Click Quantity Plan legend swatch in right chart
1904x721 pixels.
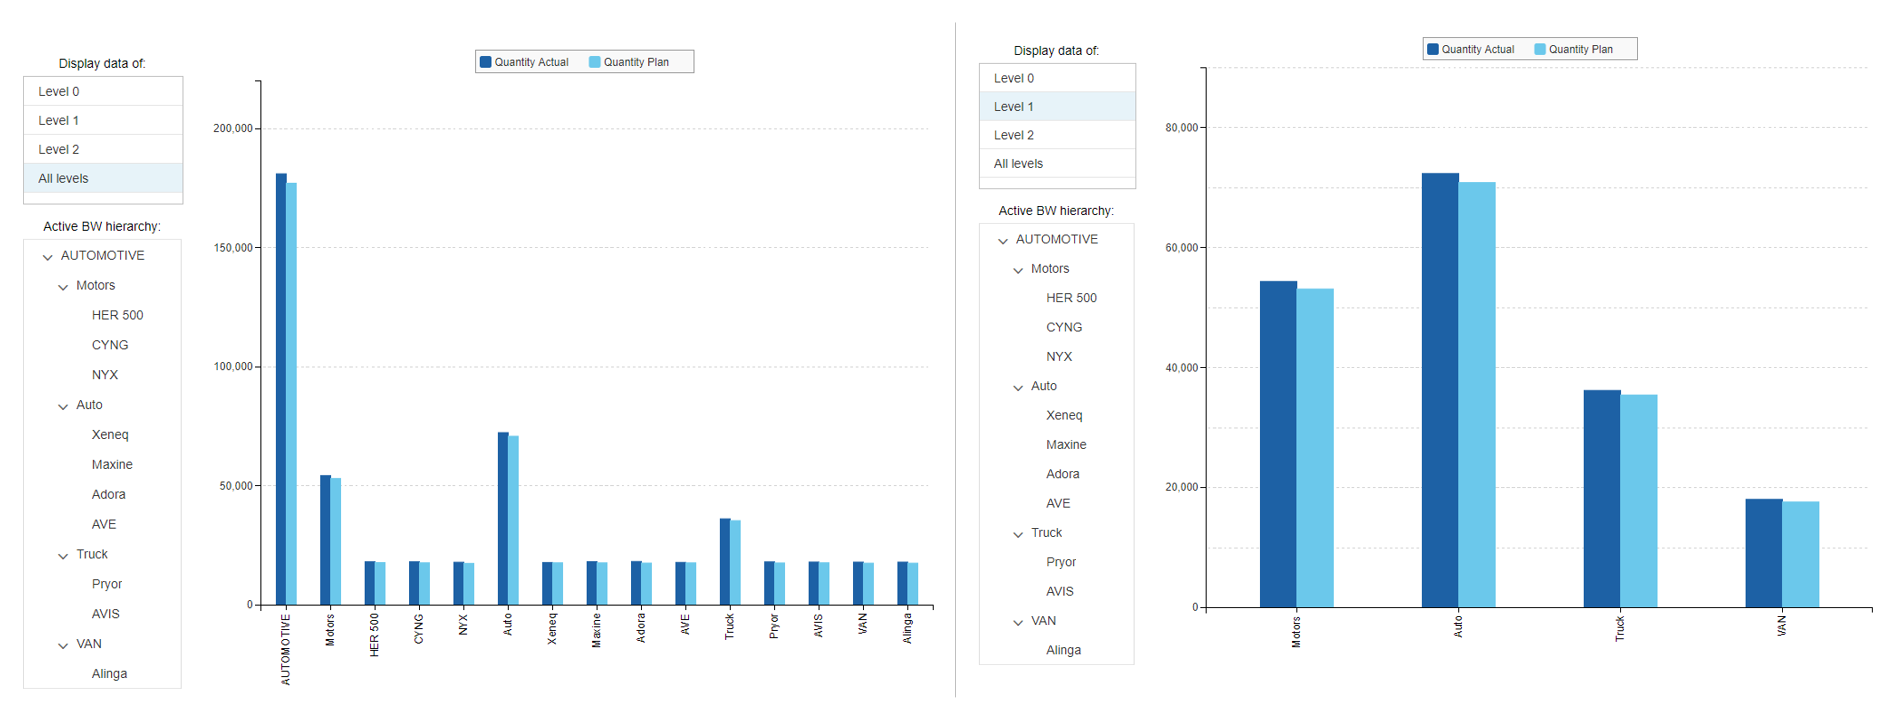coord(1540,49)
